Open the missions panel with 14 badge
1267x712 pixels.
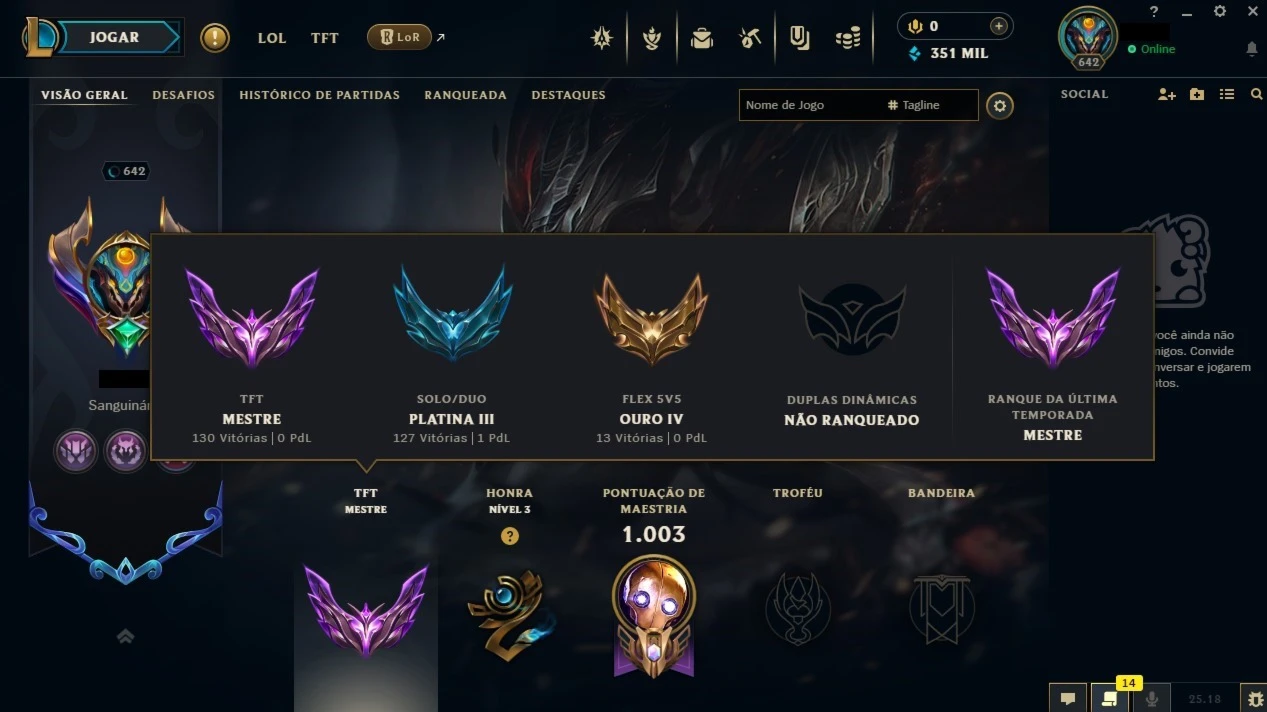coord(1109,698)
